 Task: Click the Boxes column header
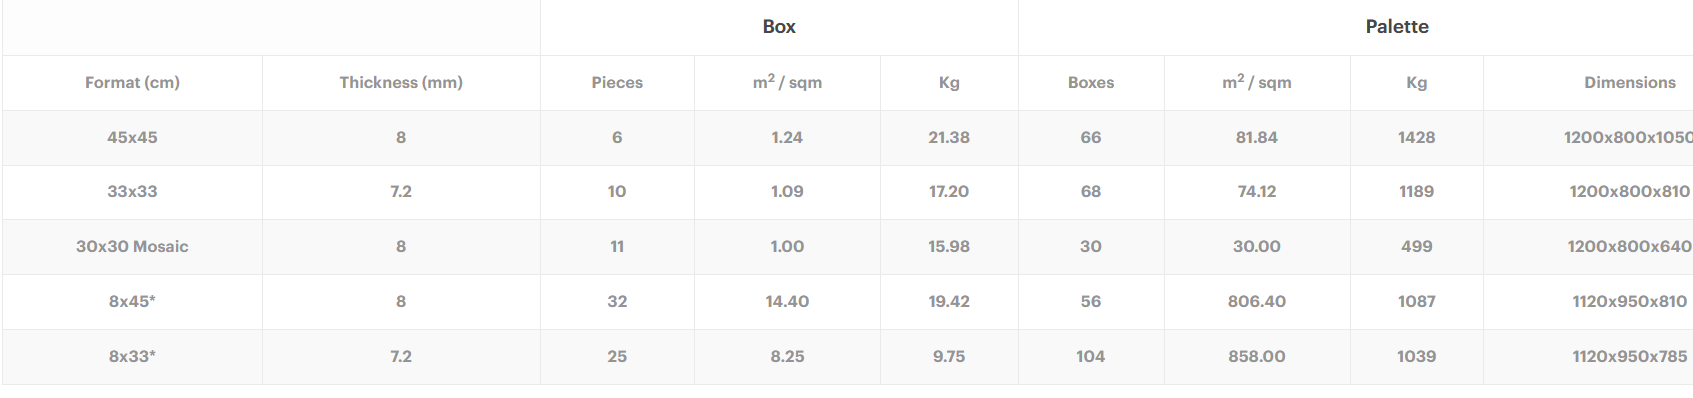click(1091, 83)
